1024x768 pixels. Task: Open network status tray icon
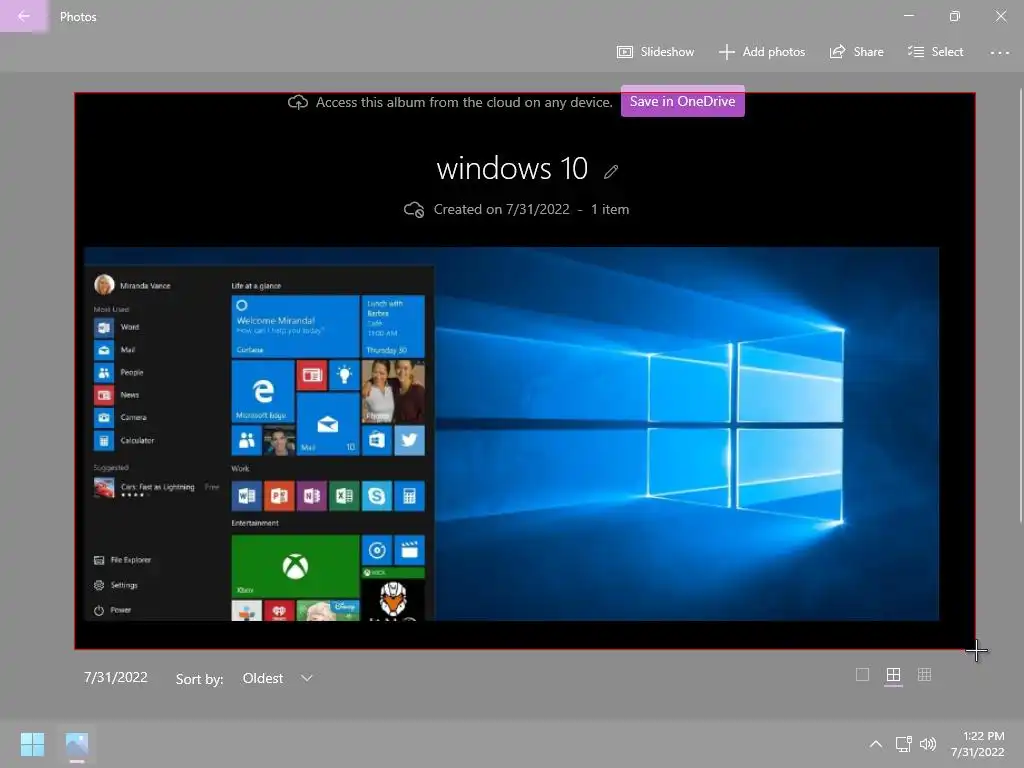[x=903, y=744]
